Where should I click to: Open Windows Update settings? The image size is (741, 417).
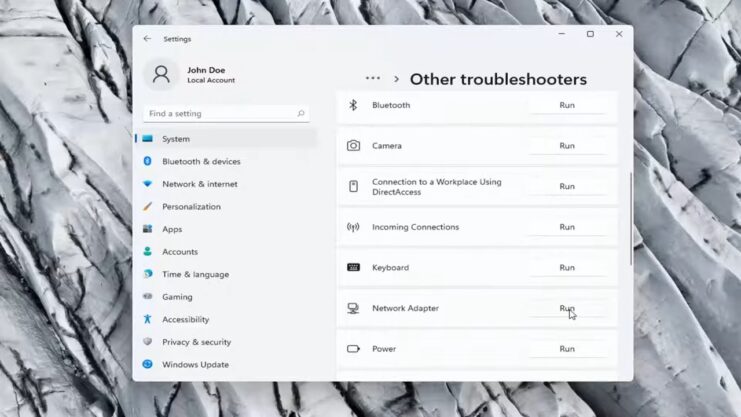click(226, 365)
